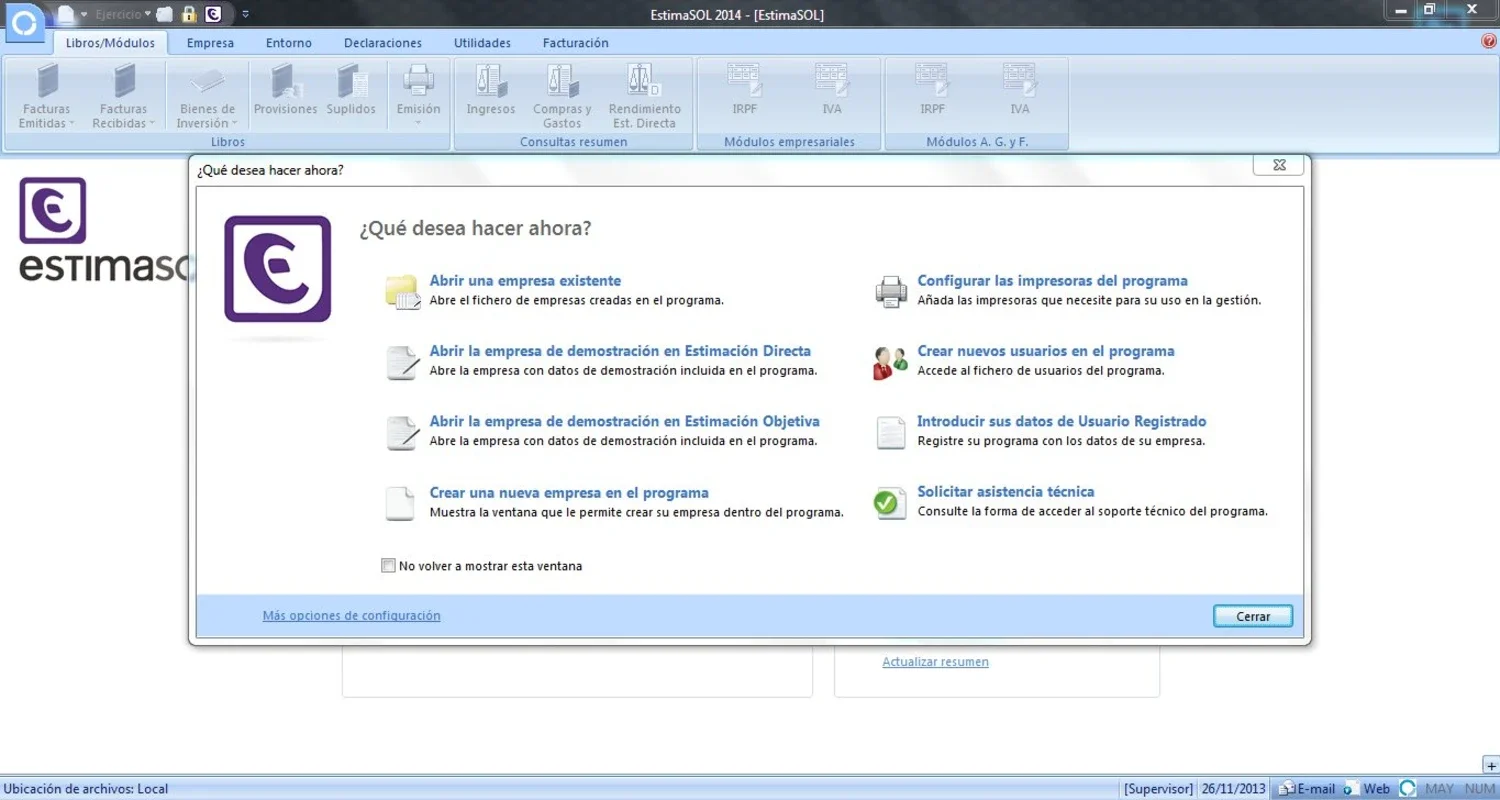
Task: Open the EstimaSOL application orb menu
Action: coord(24,22)
